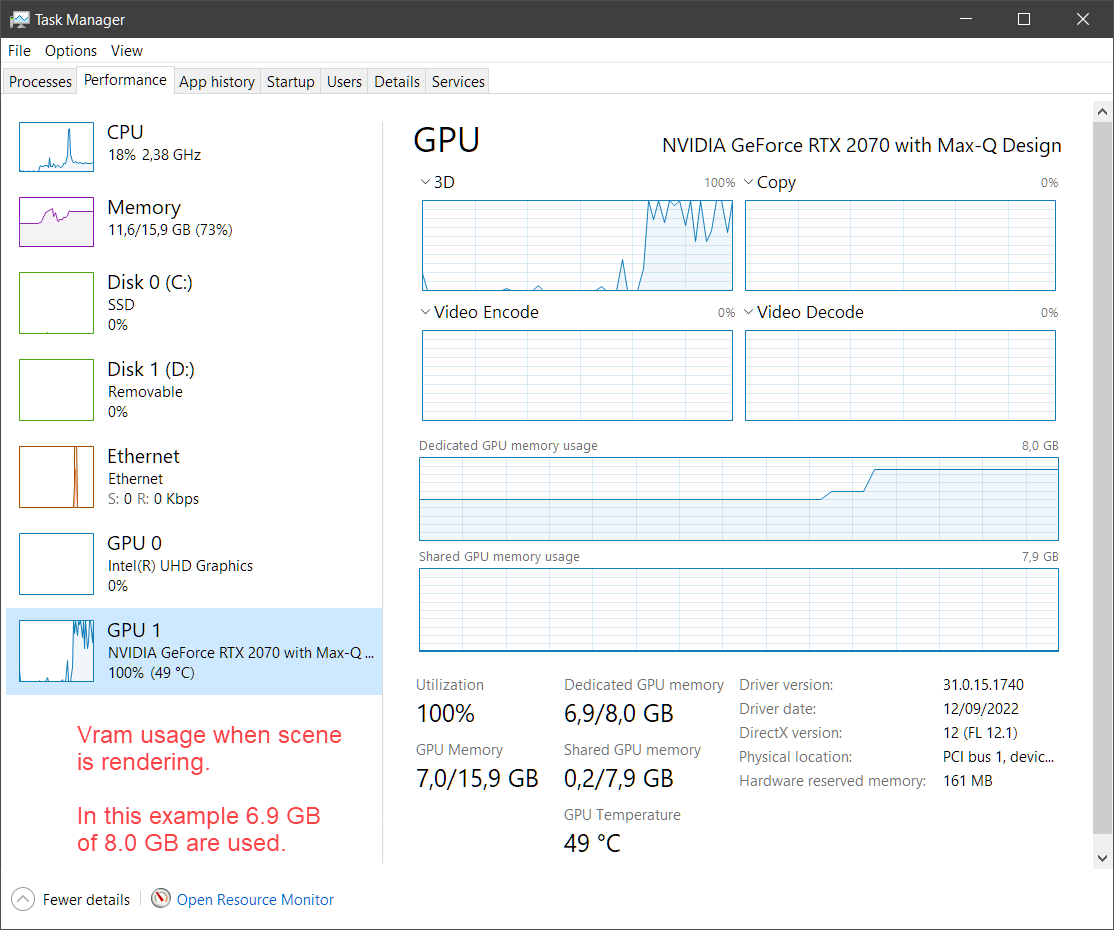The image size is (1114, 930).
Task: Click the Fewer details chevron icon
Action: pos(24,899)
